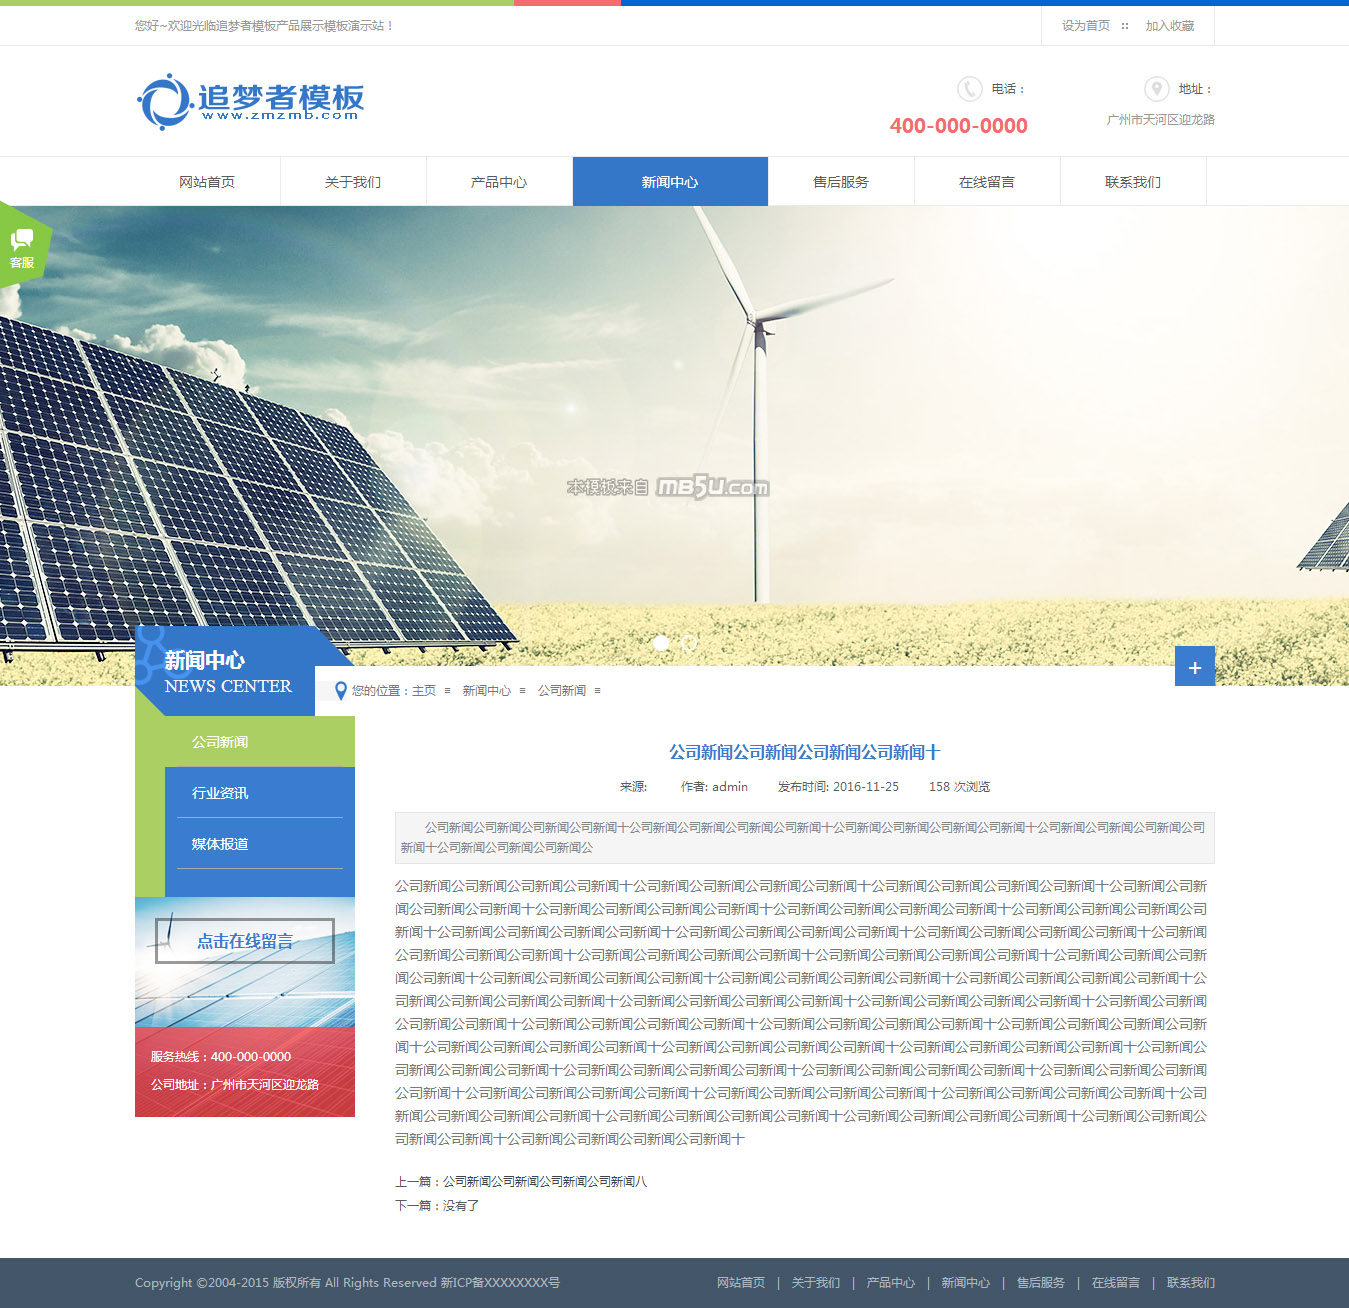Go to 售后服务 in the navigation bar
Image resolution: width=1349 pixels, height=1308 pixels.
841,182
